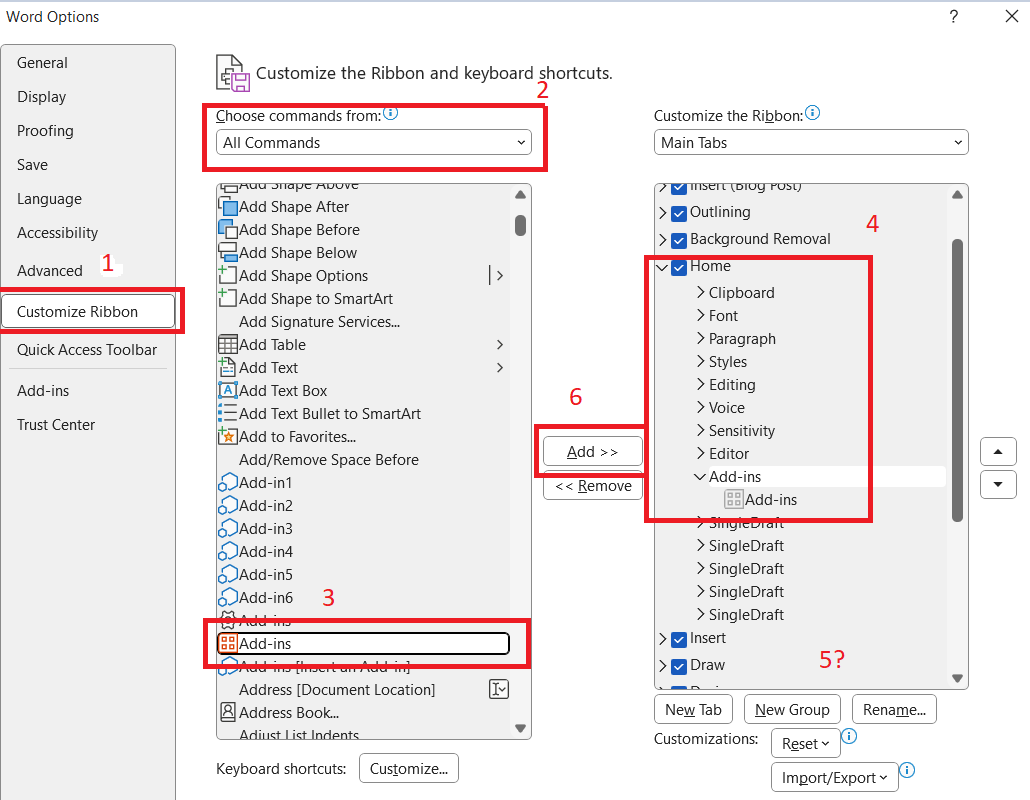1030x800 pixels.
Task: Select the Add to Favorites star icon
Action: point(228,436)
